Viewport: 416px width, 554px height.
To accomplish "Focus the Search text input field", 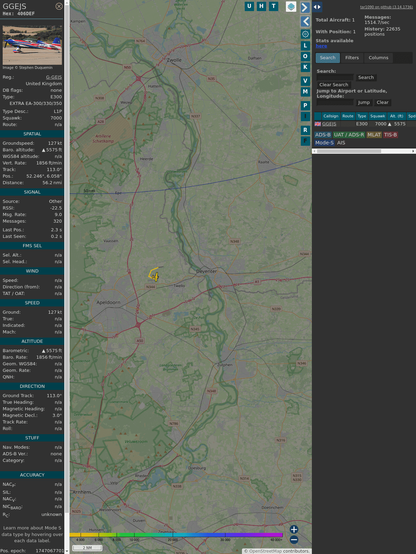I will (335, 77).
